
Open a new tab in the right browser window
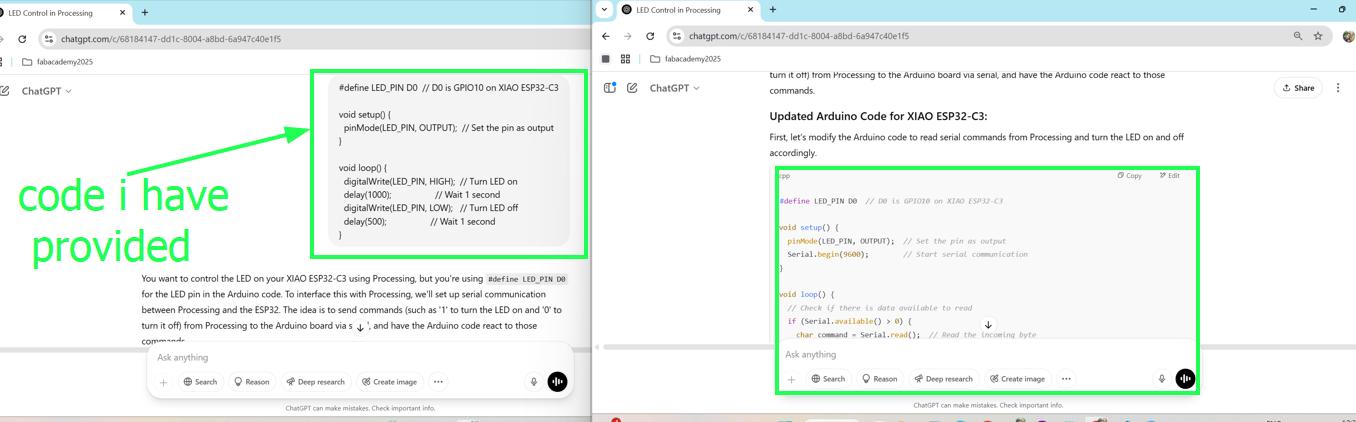[772, 10]
